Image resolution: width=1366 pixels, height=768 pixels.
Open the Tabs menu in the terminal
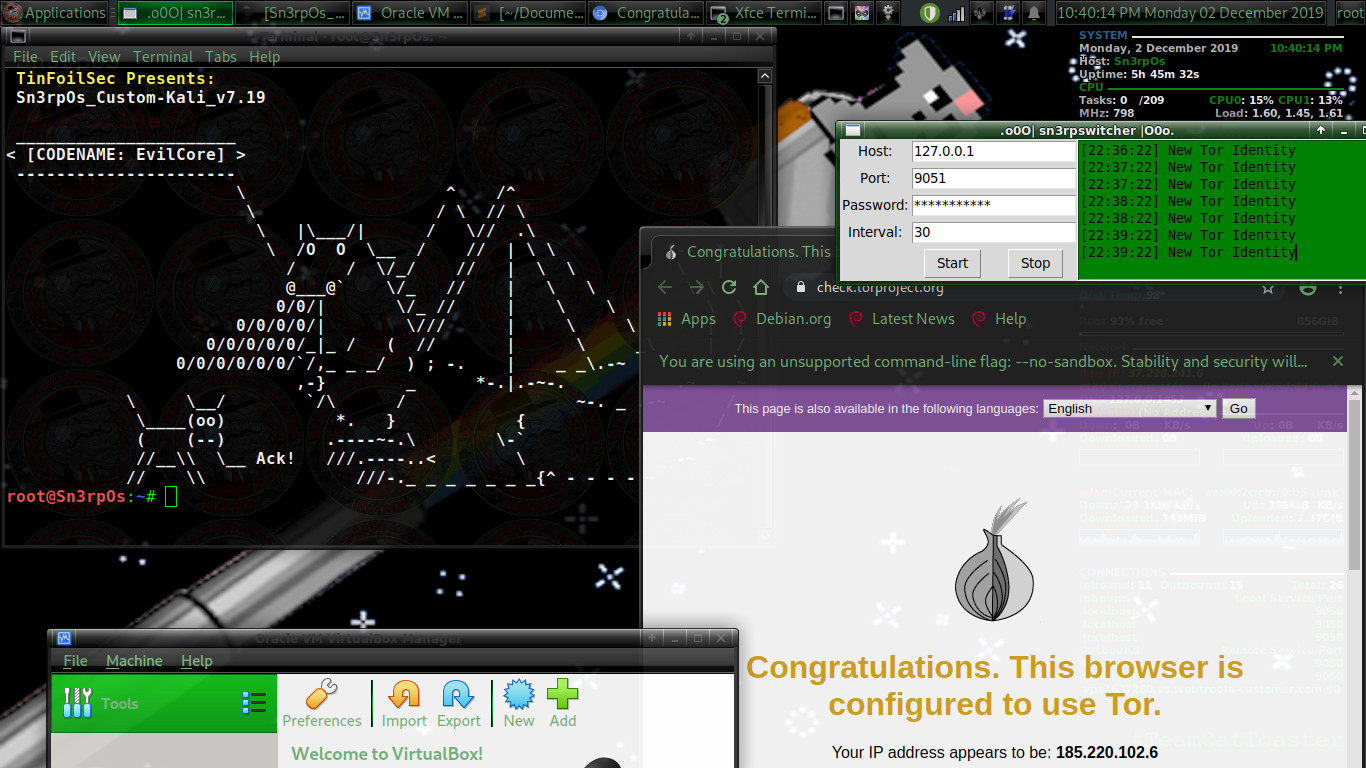point(221,57)
